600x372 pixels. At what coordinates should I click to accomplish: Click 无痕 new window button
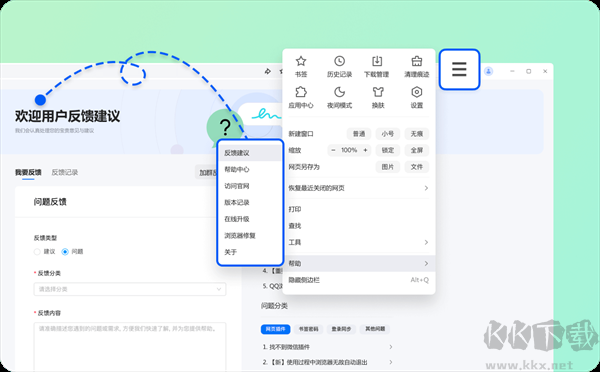tap(417, 134)
